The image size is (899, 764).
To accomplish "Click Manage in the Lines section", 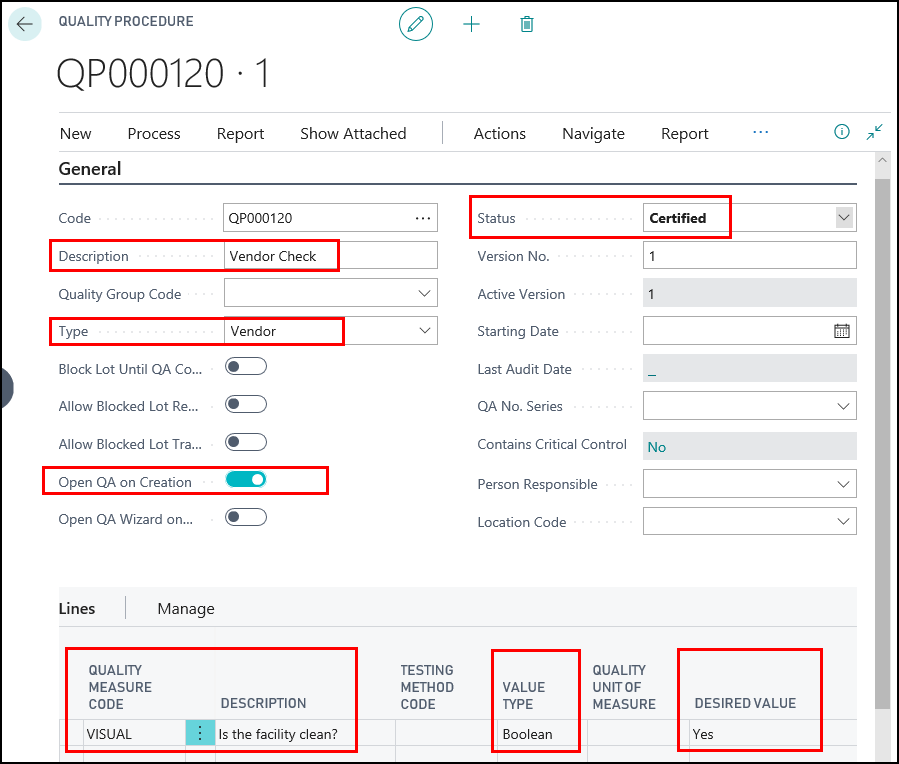I will coord(186,608).
